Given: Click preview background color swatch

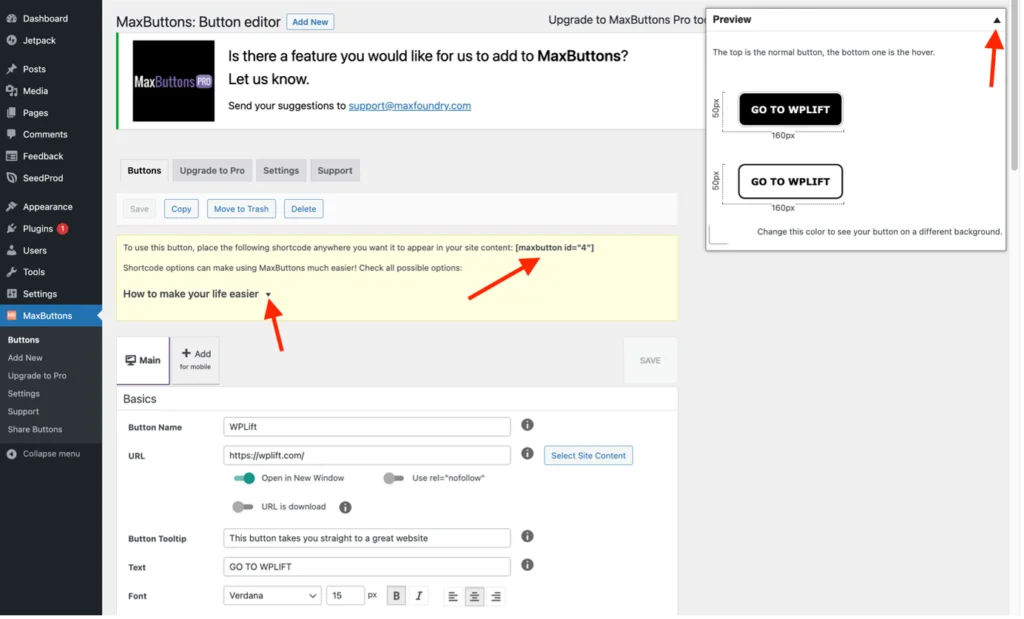Looking at the screenshot, I should pyautogui.click(x=718, y=234).
